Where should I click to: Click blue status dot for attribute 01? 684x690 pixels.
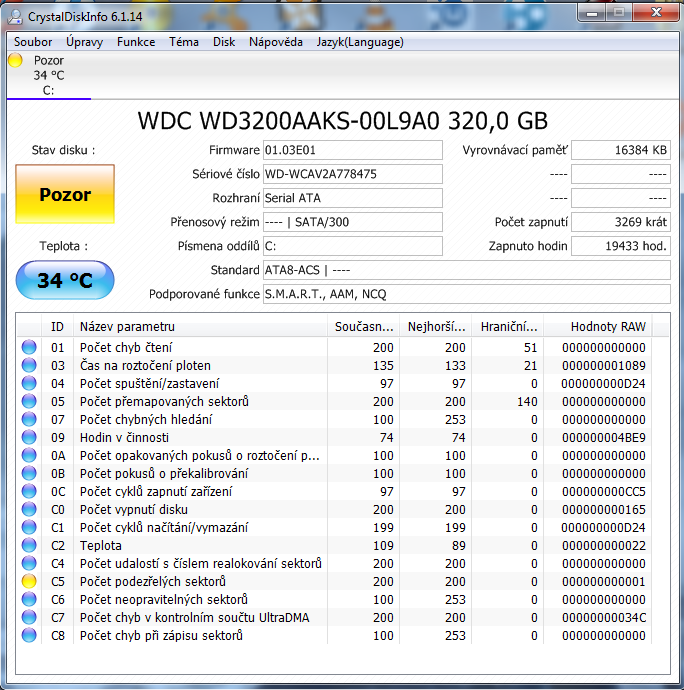click(29, 347)
